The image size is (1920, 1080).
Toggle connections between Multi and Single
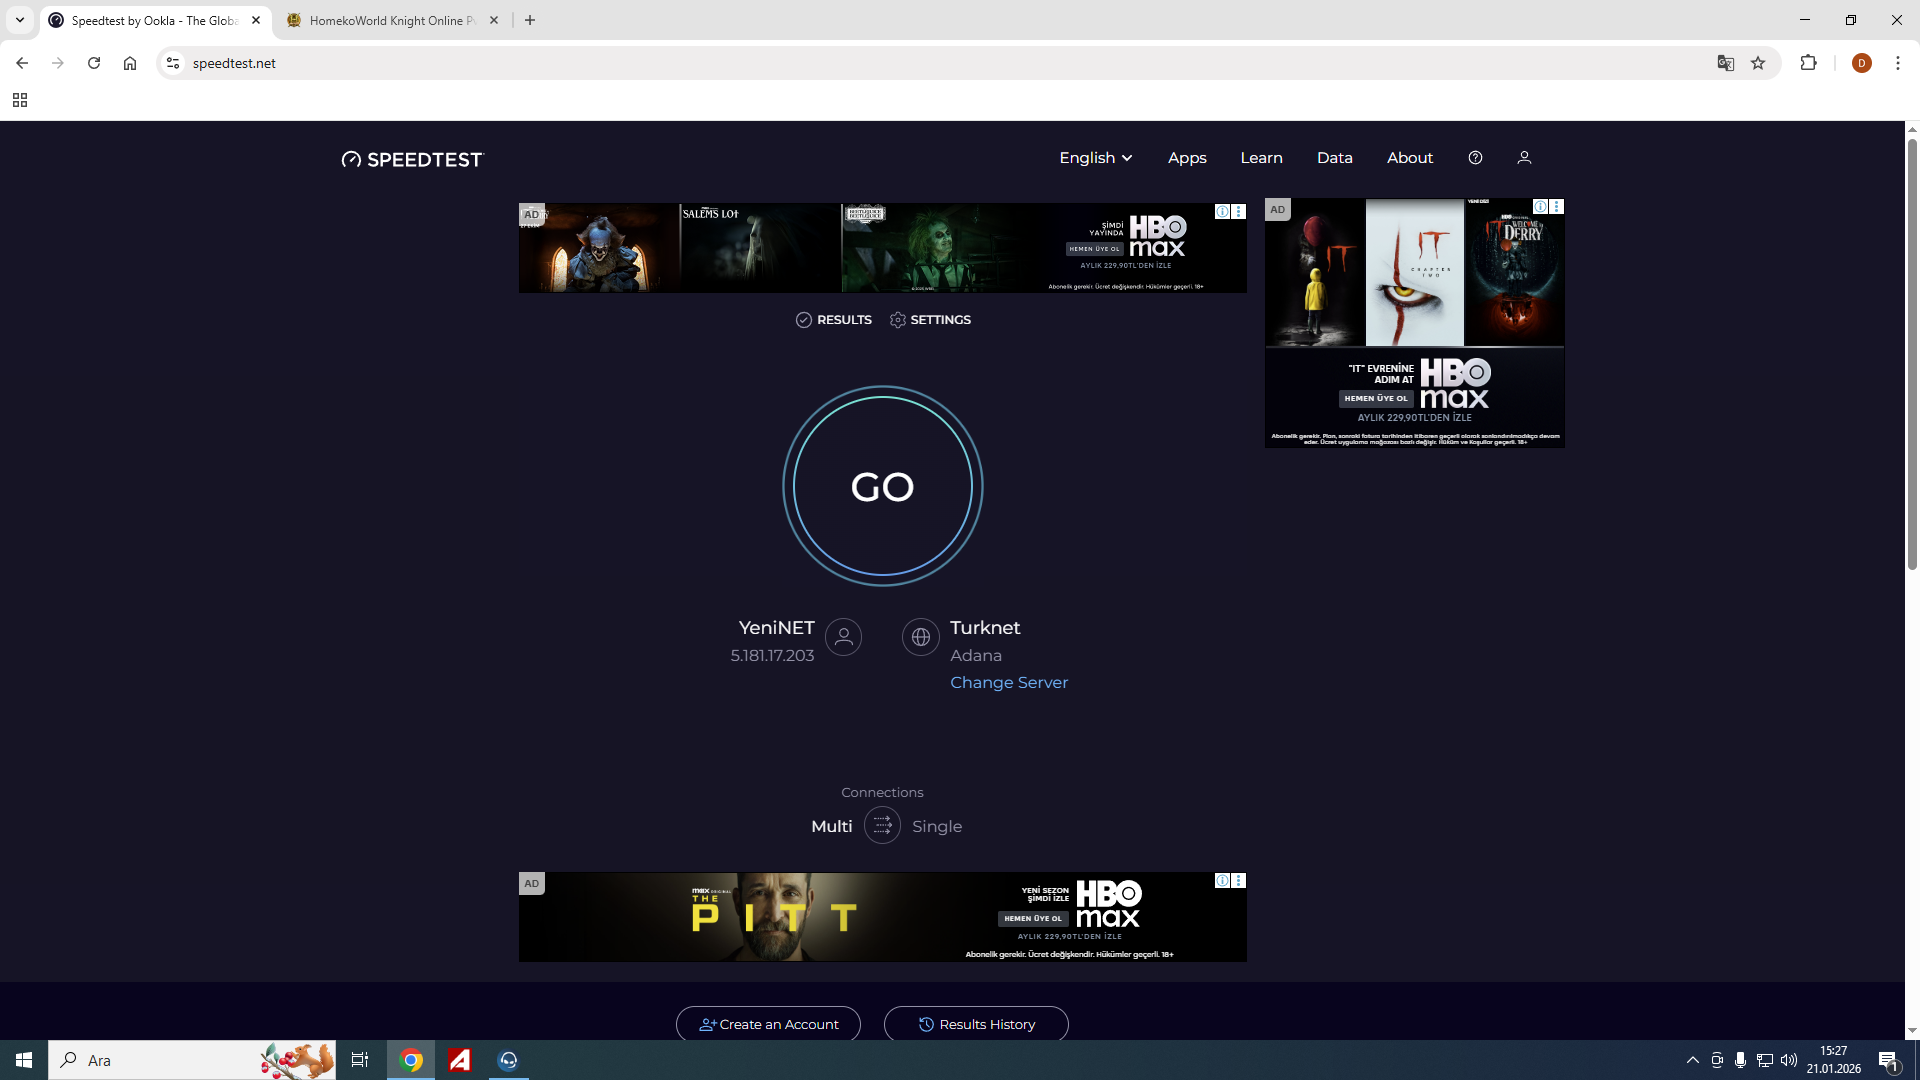(x=882, y=826)
